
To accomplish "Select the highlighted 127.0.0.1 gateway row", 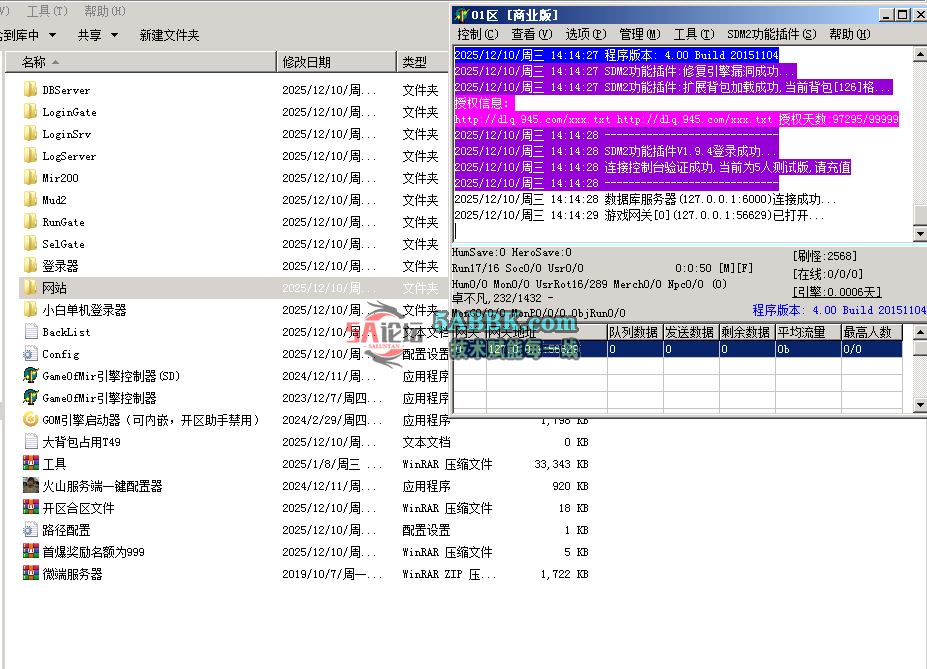I will point(528,350).
